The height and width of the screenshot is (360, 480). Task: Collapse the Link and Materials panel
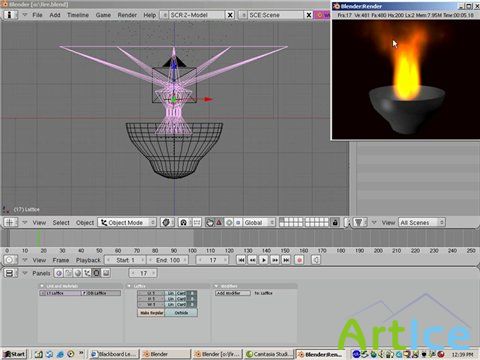[x=42, y=286]
